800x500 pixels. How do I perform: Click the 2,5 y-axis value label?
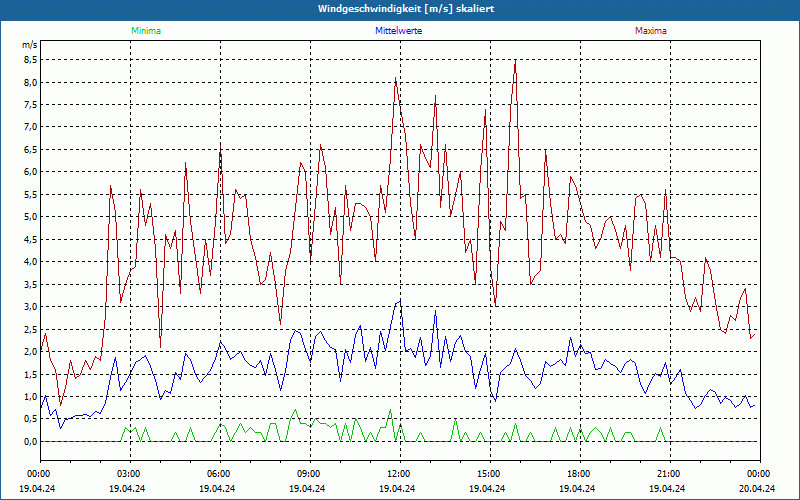coord(30,329)
